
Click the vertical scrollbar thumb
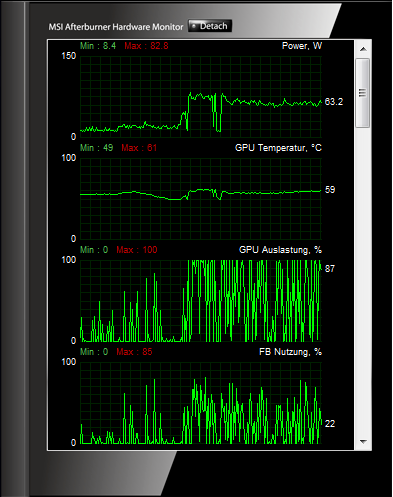pyautogui.click(x=363, y=93)
